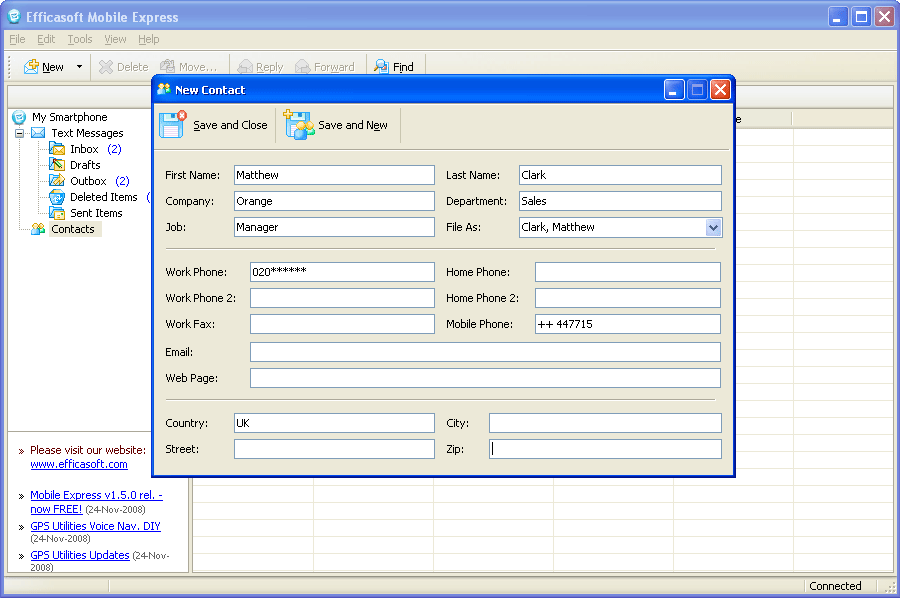Open the File As dropdown arrow
900x598 pixels.
coord(713,227)
